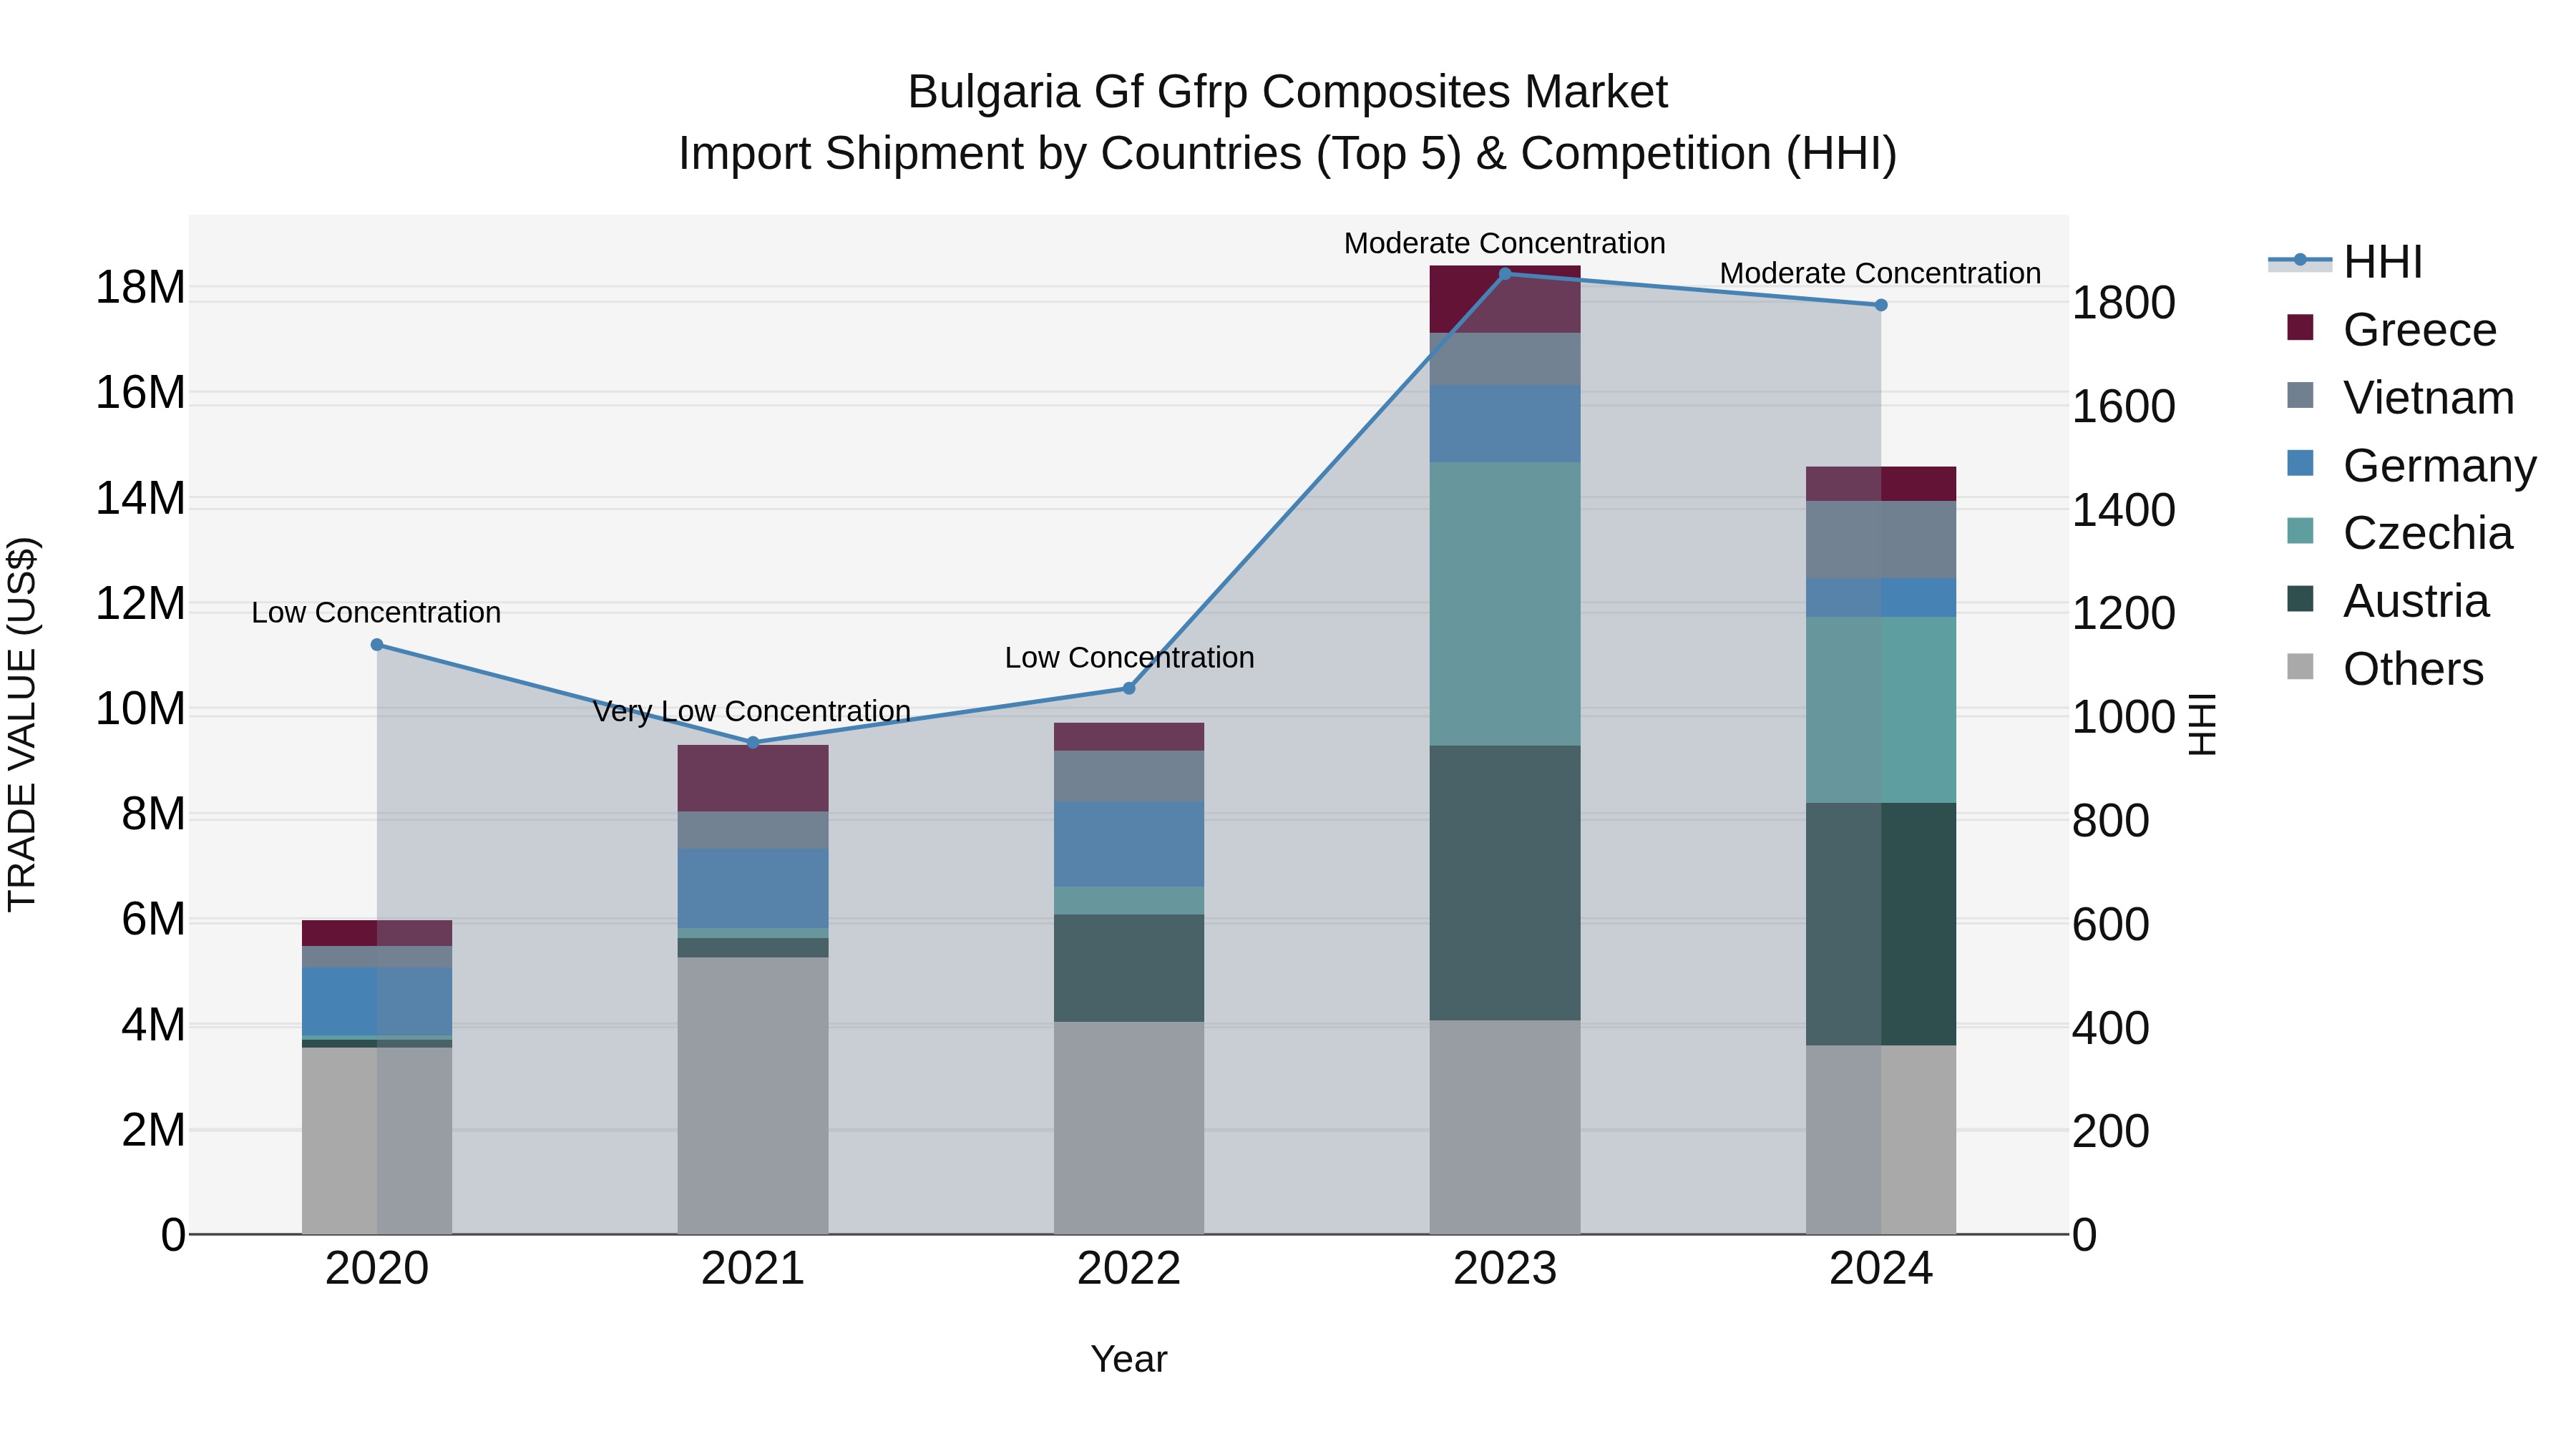Image resolution: width=2576 pixels, height=1449 pixels.
Task: Click the 2024 HHI data point
Action: [x=1881, y=305]
